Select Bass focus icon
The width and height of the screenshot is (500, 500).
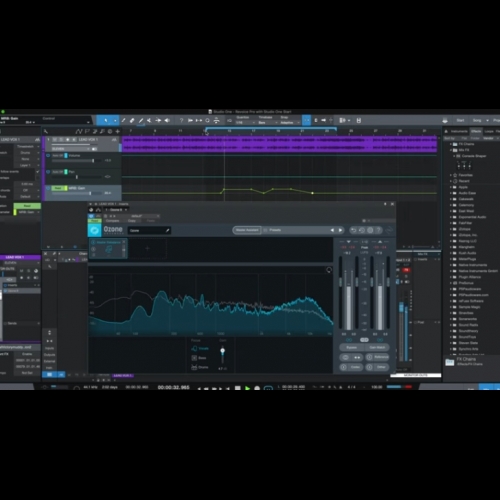tap(195, 358)
